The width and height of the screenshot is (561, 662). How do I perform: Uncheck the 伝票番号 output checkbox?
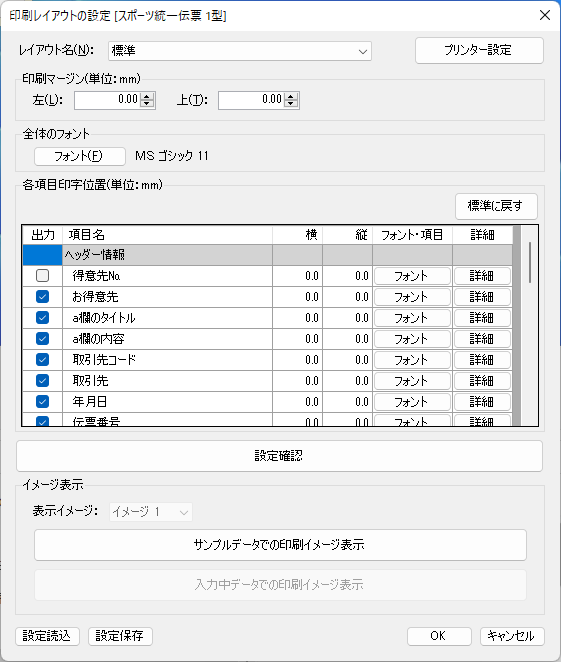tap(42, 421)
